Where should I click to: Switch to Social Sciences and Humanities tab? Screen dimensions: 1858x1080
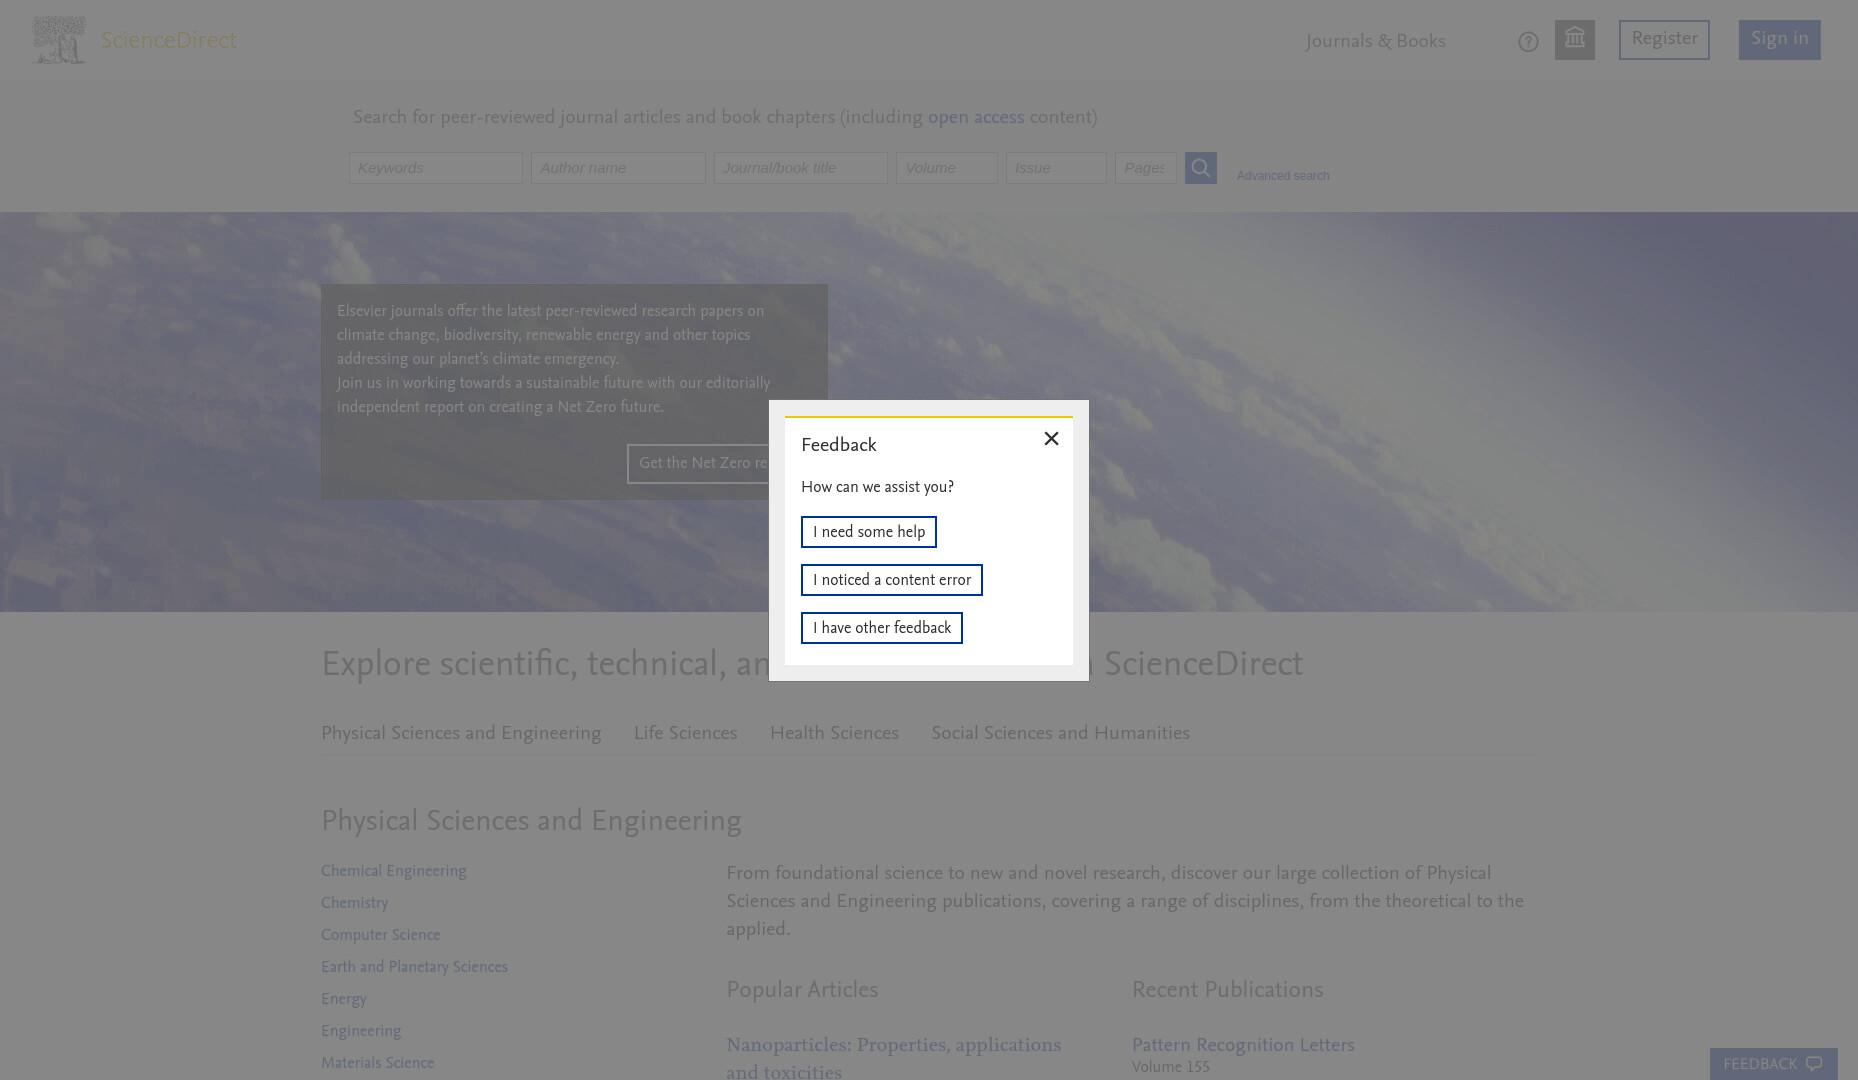[x=1060, y=734]
